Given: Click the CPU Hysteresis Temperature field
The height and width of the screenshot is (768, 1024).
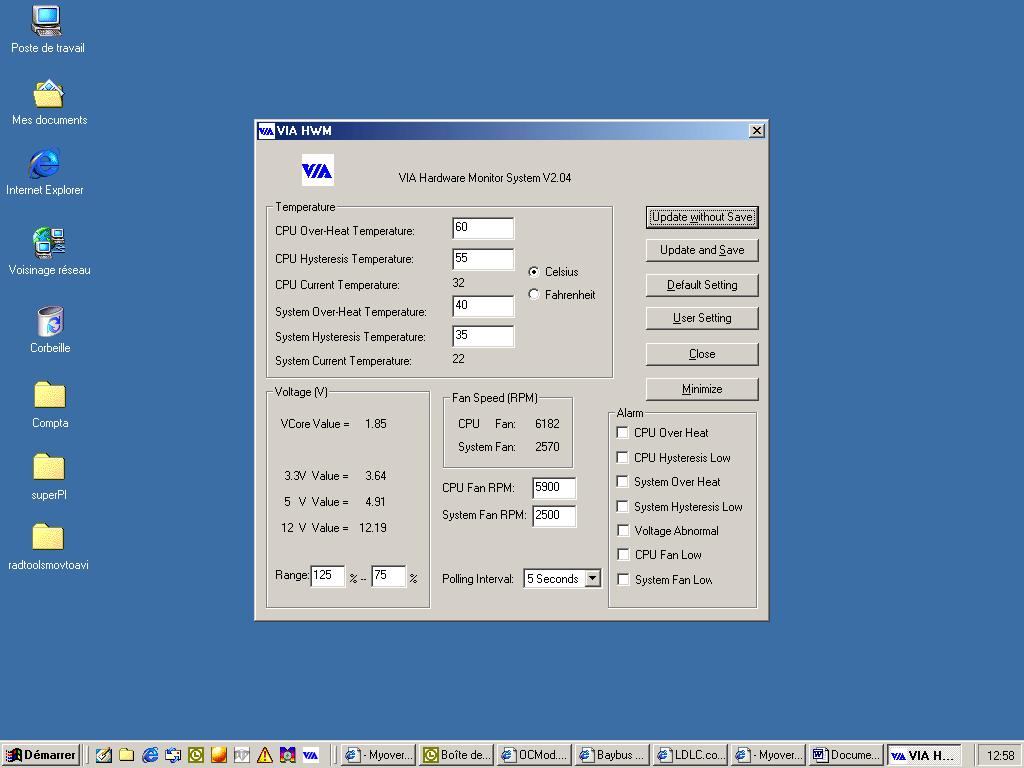Looking at the screenshot, I should tap(483, 259).
